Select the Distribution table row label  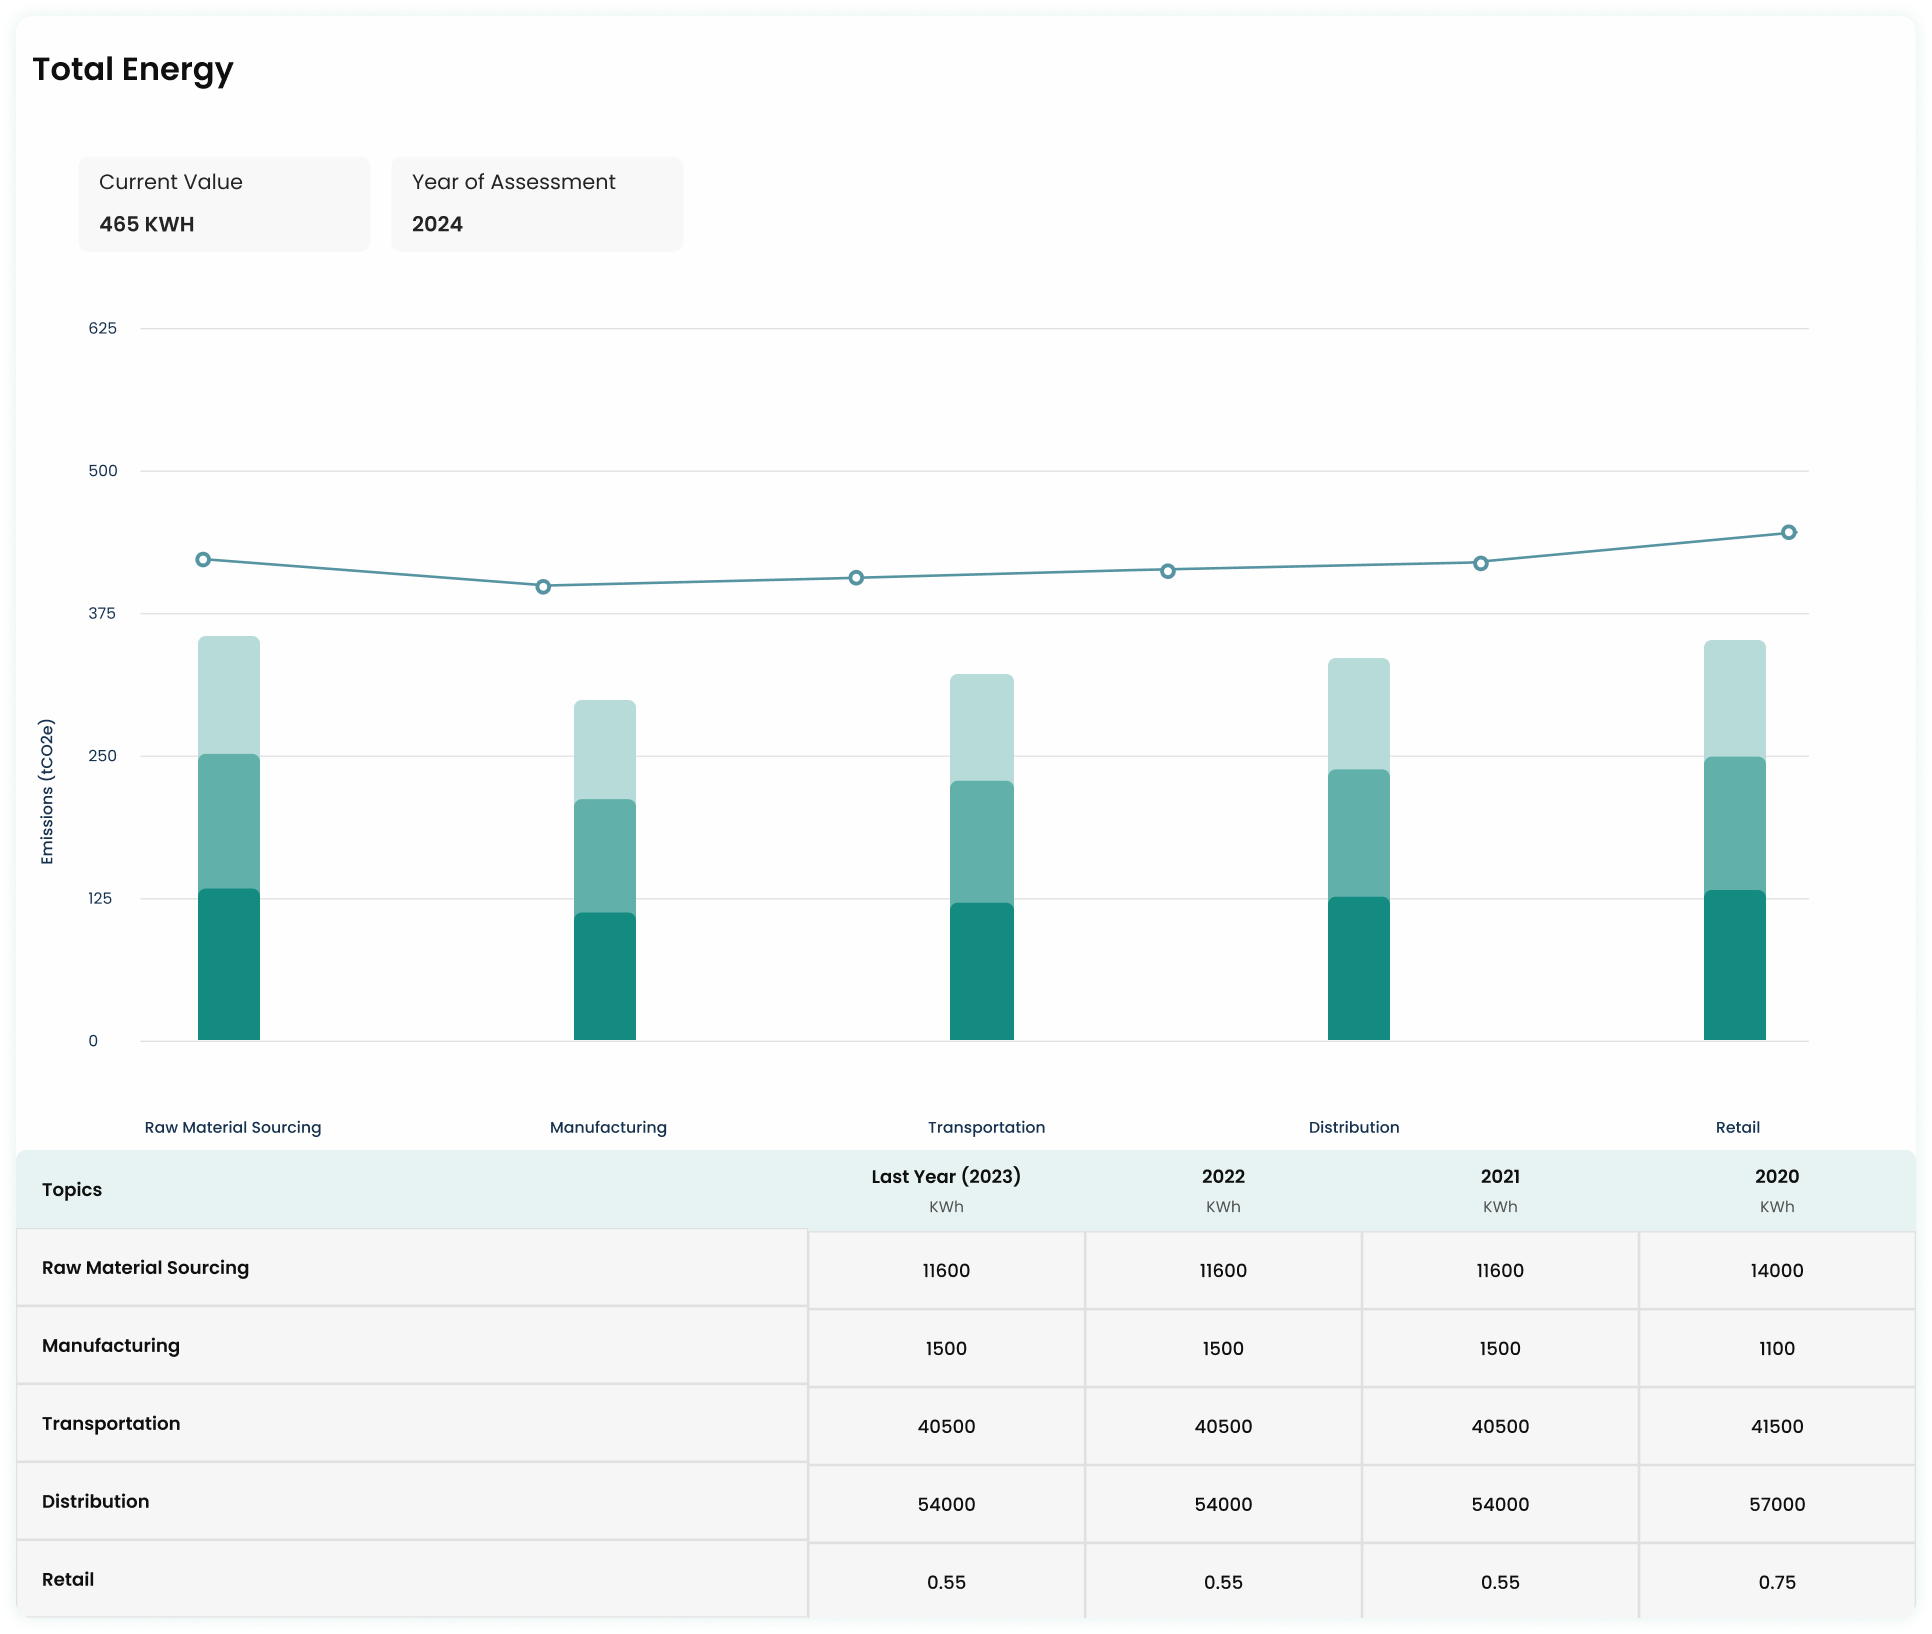click(95, 1501)
